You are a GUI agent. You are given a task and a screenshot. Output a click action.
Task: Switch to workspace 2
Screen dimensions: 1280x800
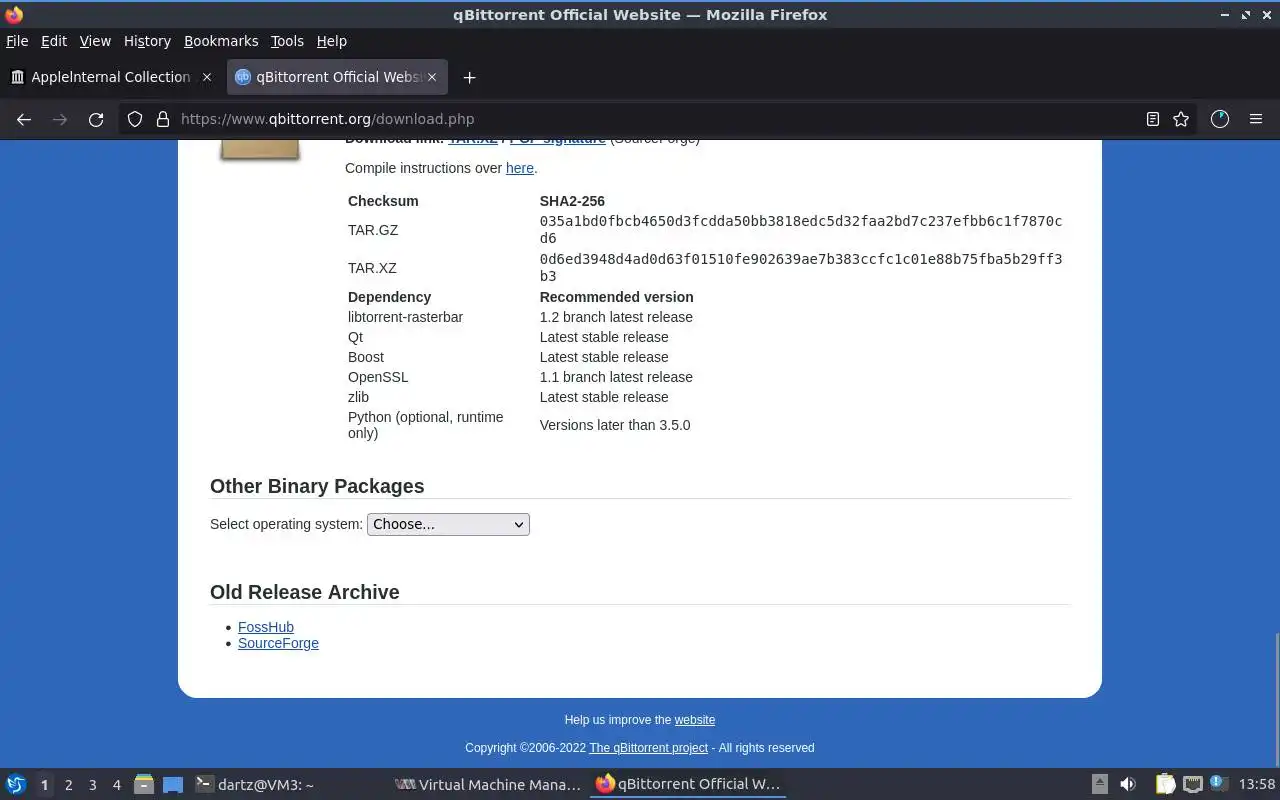point(68,785)
